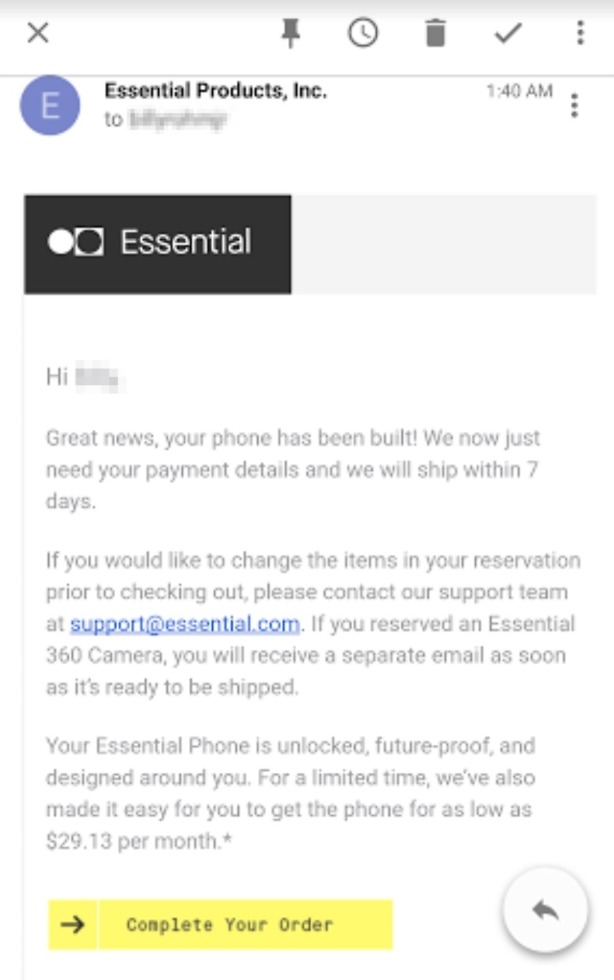Mark the conversation done with the checkmark
614x980 pixels.
pyautogui.click(x=506, y=33)
